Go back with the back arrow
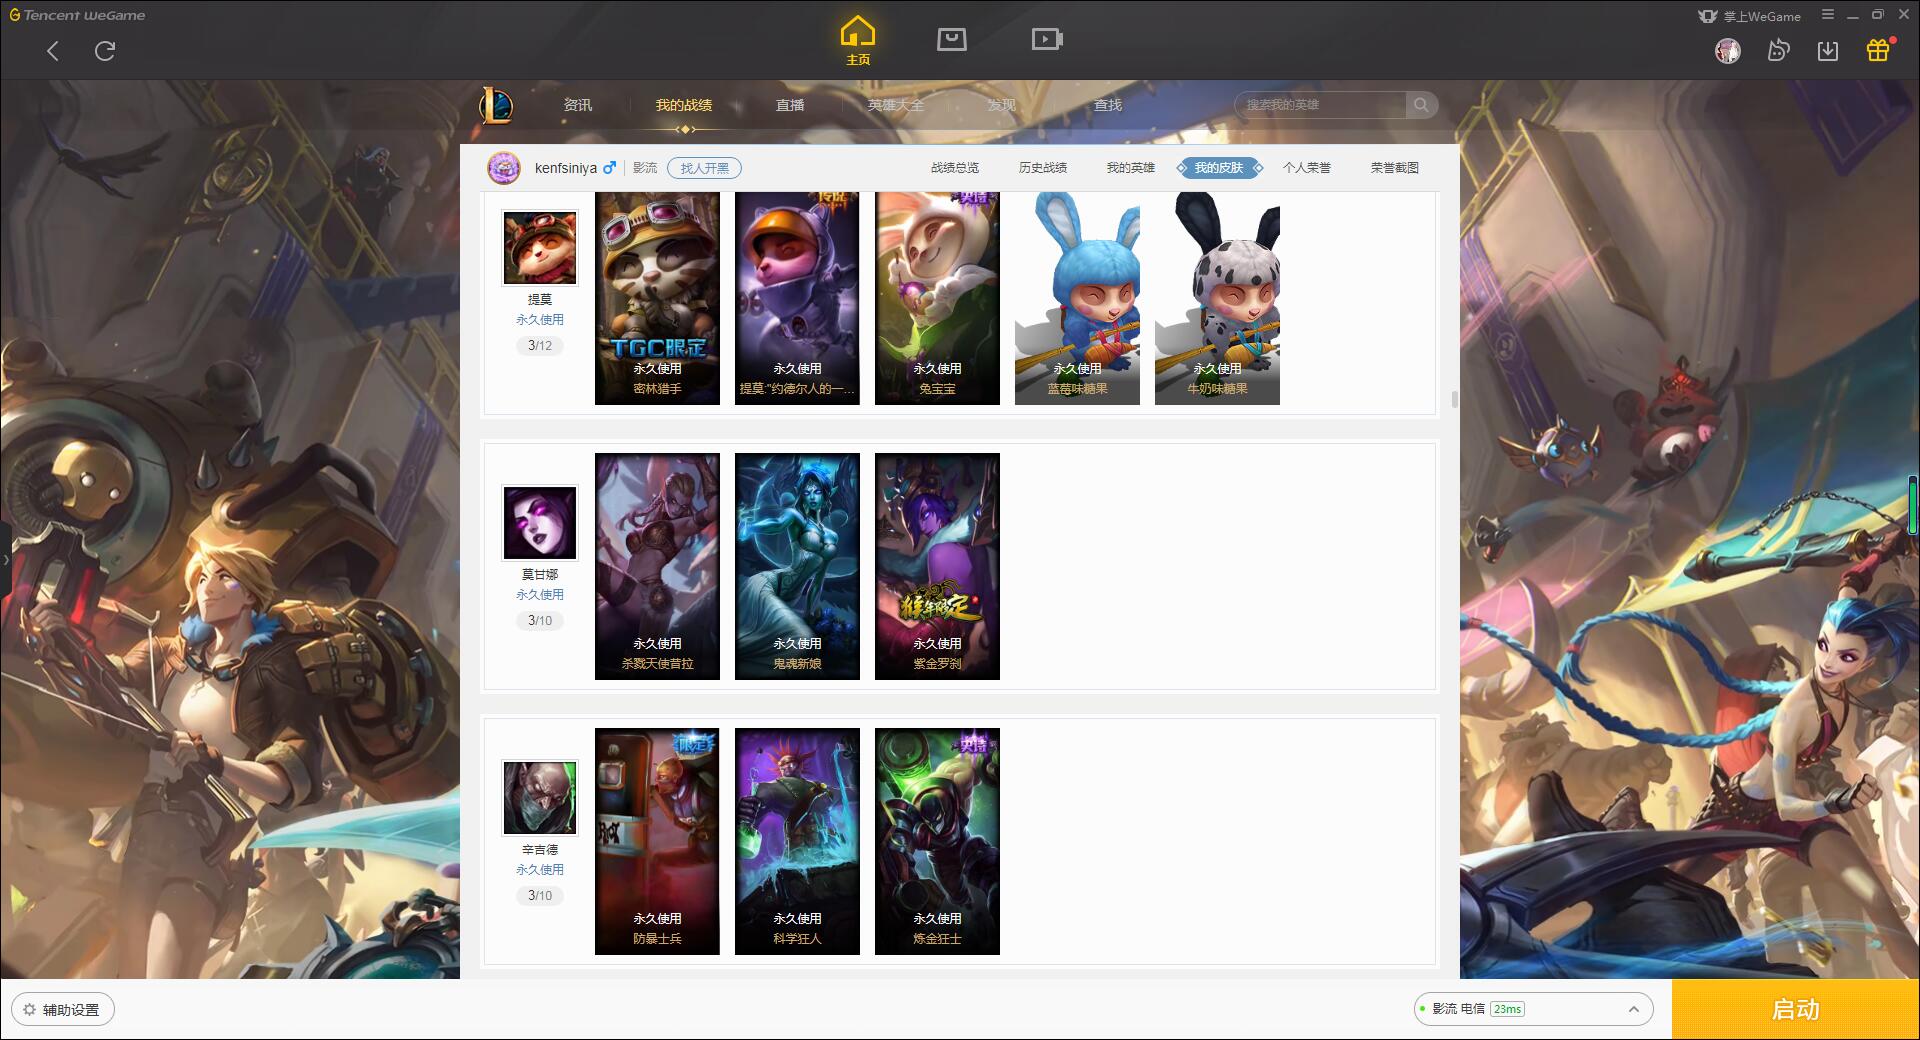 [53, 51]
